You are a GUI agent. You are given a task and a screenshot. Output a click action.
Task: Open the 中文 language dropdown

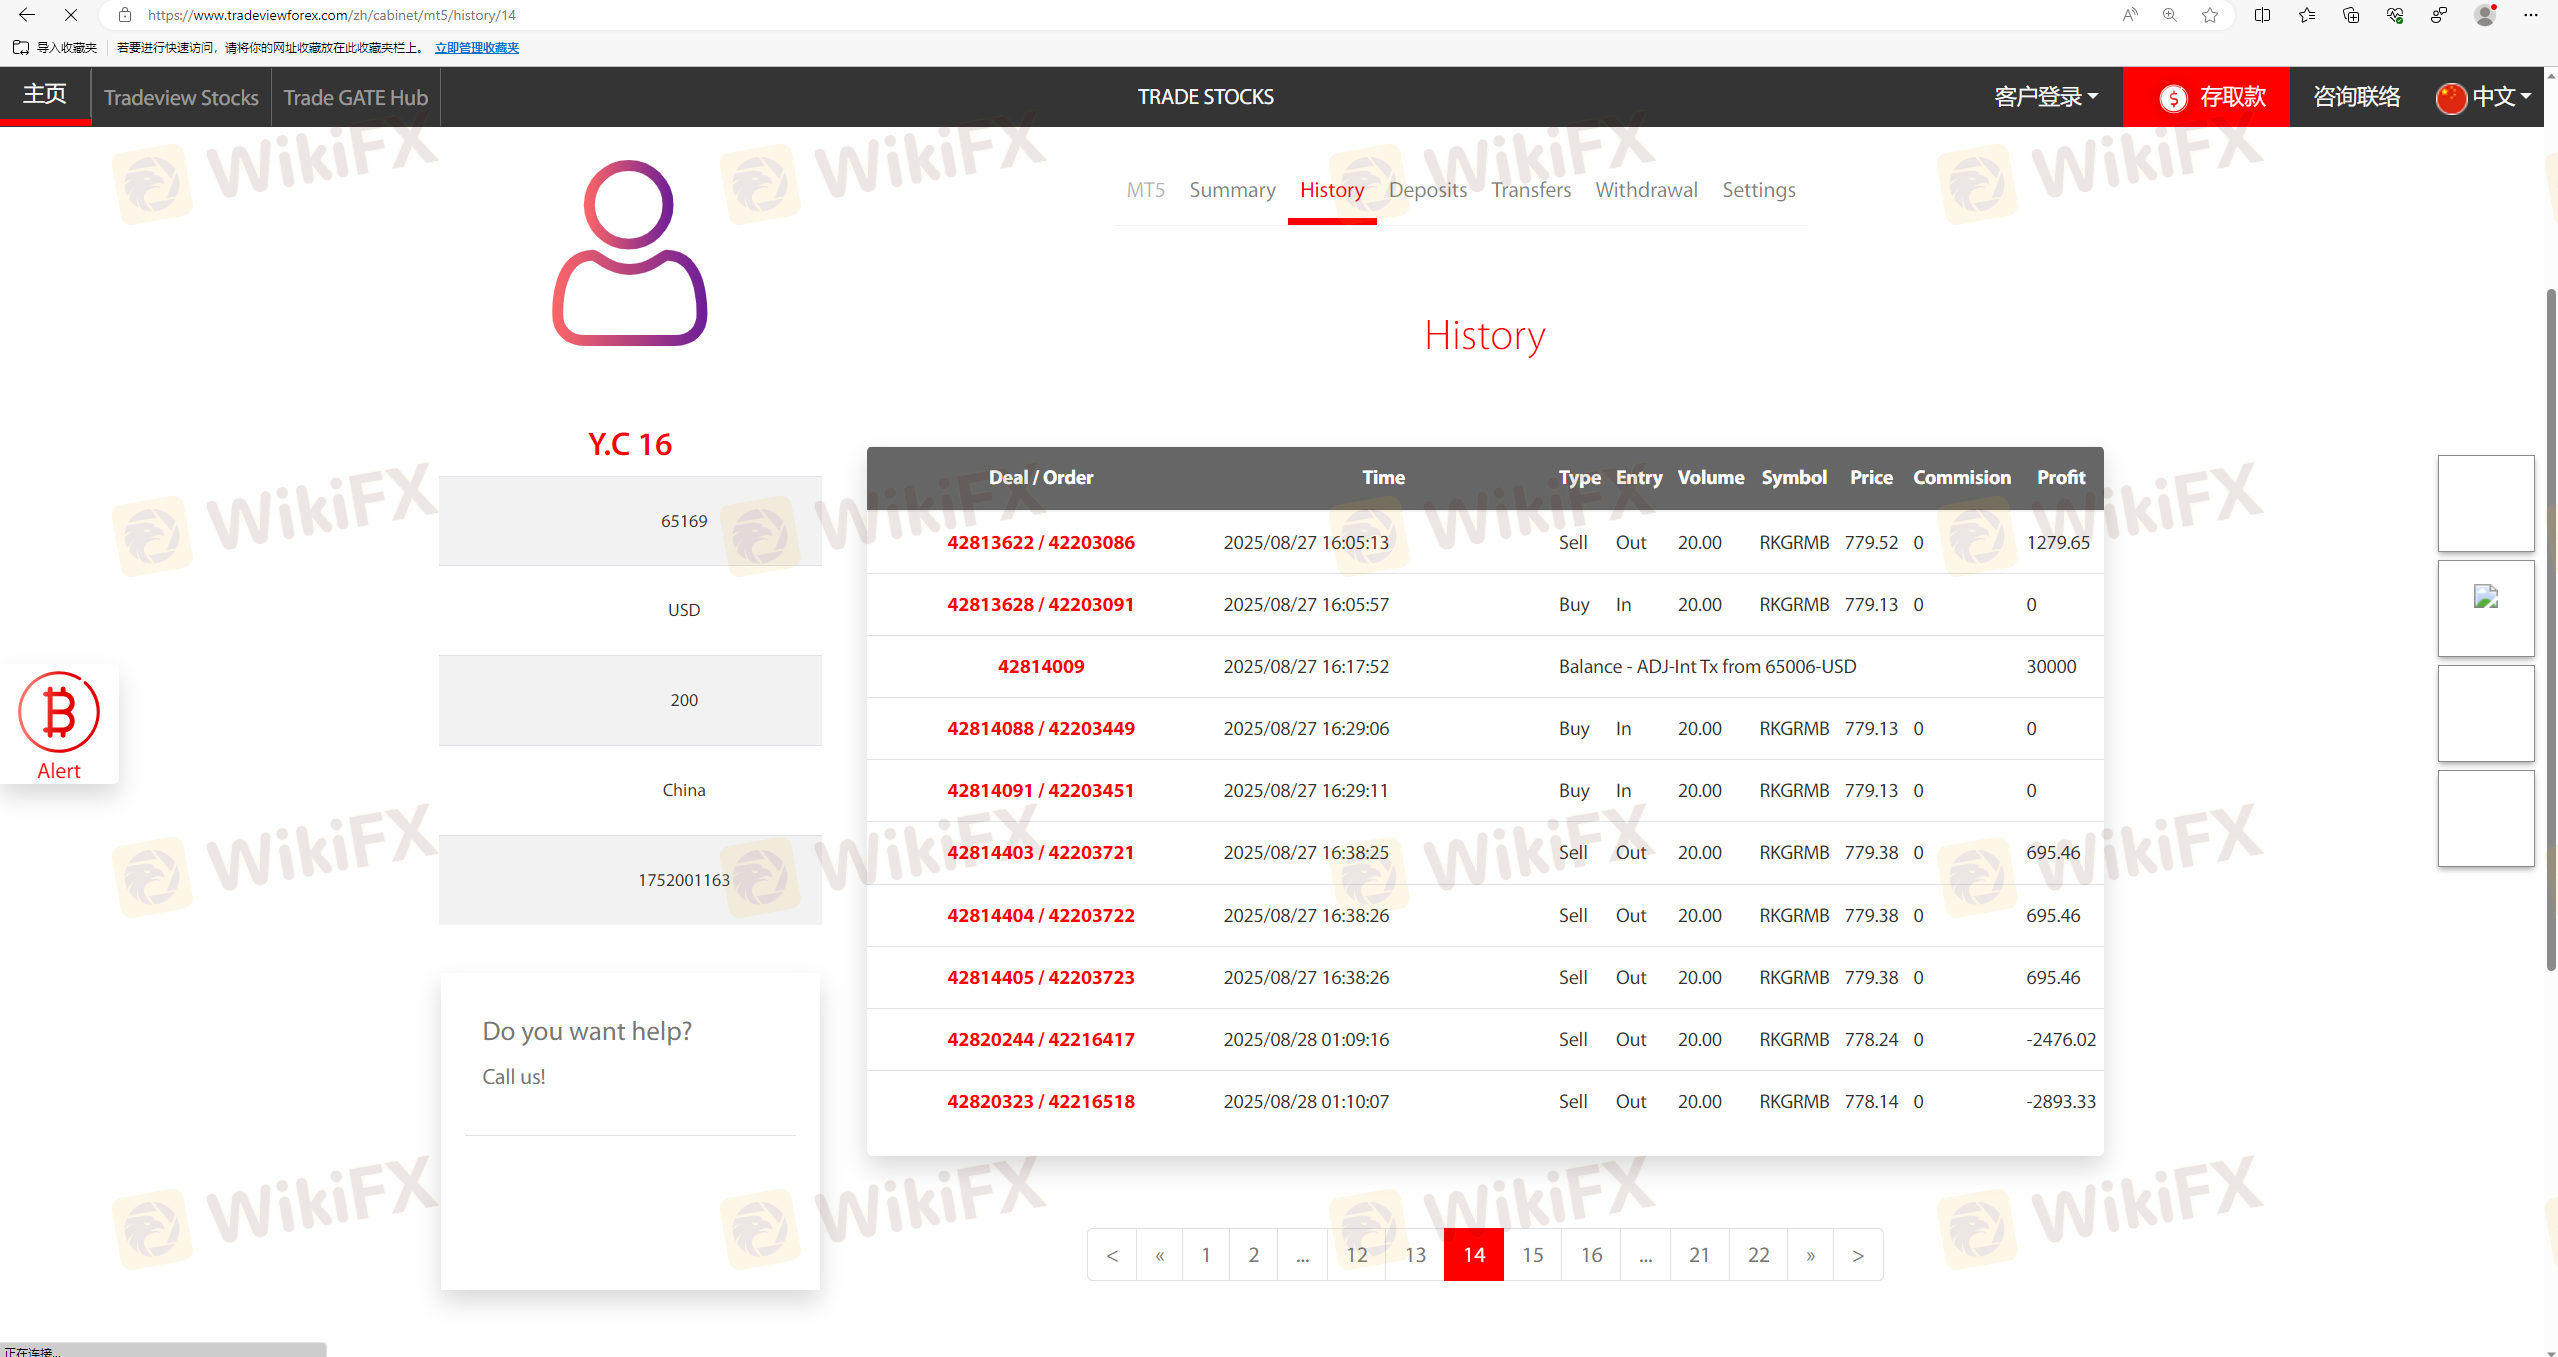click(2484, 97)
